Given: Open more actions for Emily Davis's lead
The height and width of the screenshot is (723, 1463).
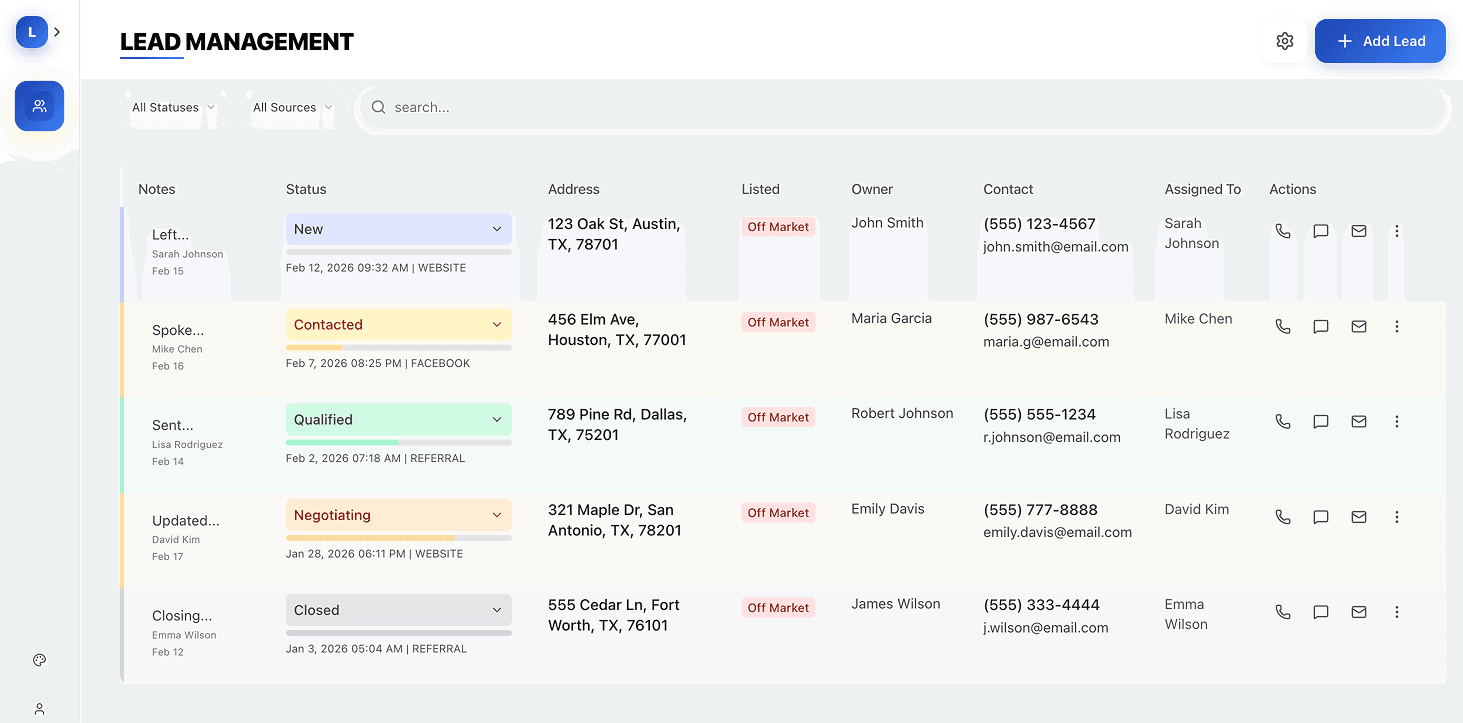Looking at the screenshot, I should tap(1396, 516).
